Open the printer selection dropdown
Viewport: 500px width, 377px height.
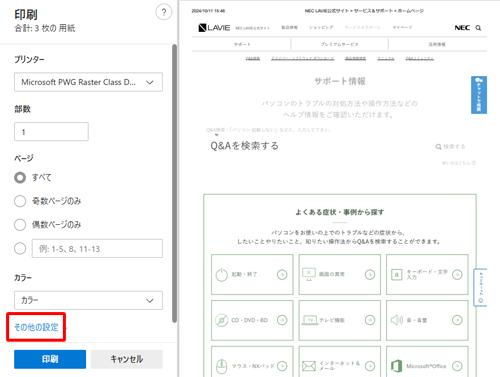pyautogui.click(x=88, y=82)
